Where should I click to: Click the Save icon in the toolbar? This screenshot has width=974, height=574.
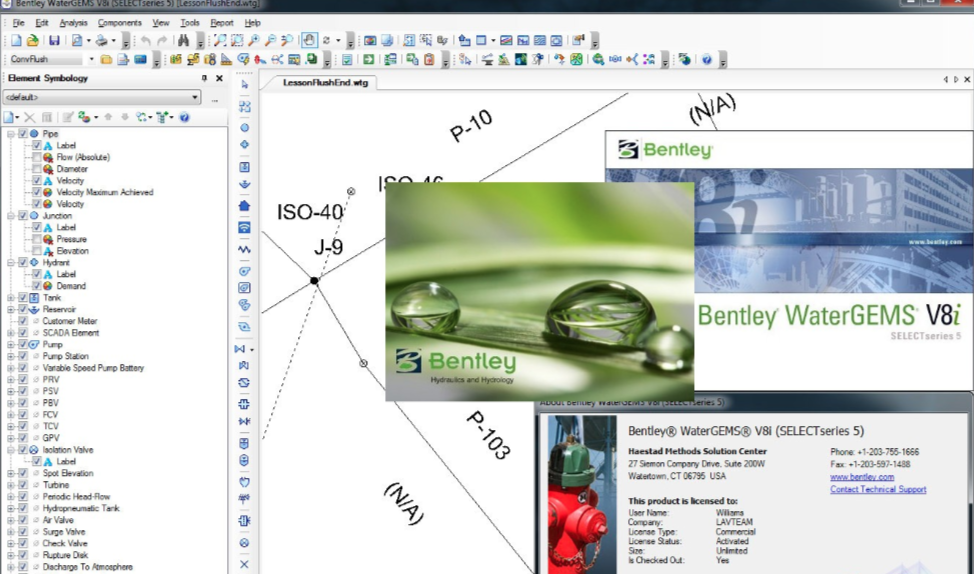tap(54, 41)
